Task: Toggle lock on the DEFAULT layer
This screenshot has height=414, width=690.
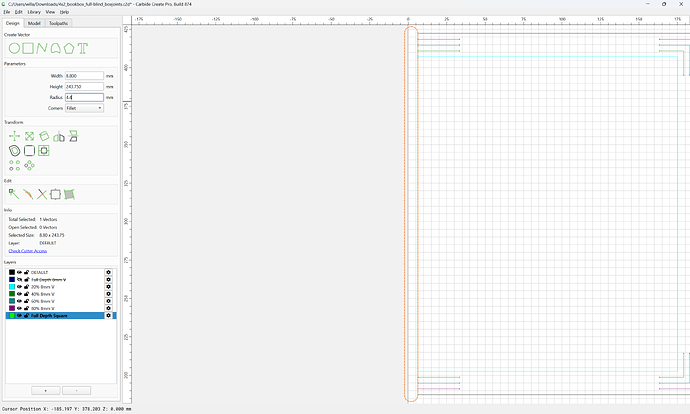Action: [x=26, y=272]
